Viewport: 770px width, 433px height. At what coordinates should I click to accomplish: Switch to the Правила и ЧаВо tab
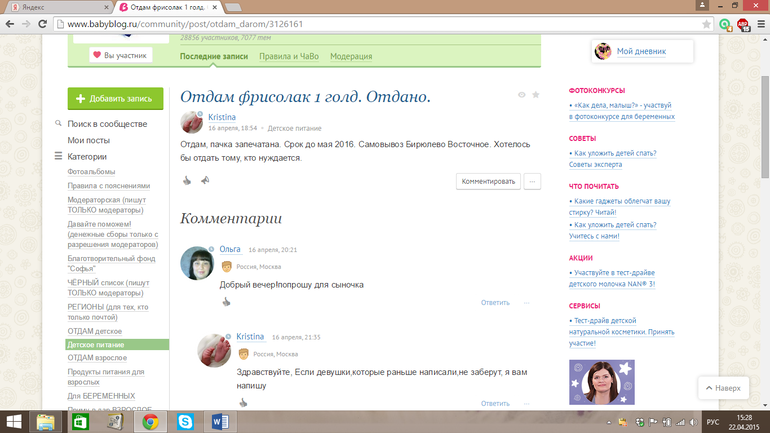point(288,57)
